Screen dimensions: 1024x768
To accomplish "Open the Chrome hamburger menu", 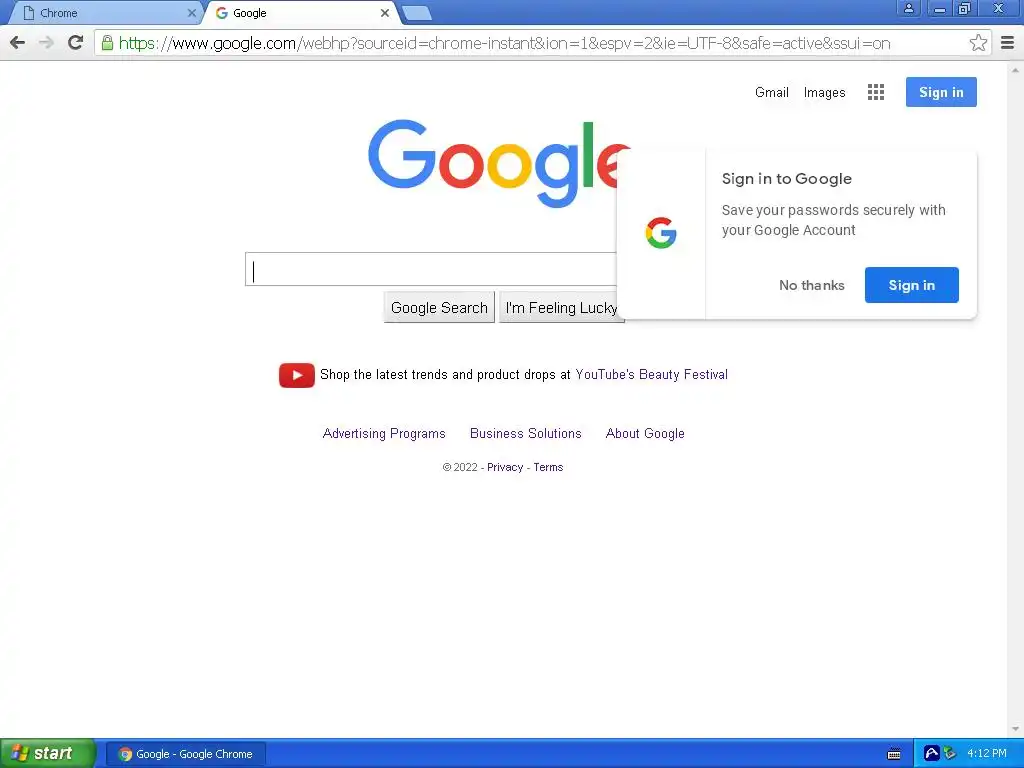I will click(x=1008, y=43).
